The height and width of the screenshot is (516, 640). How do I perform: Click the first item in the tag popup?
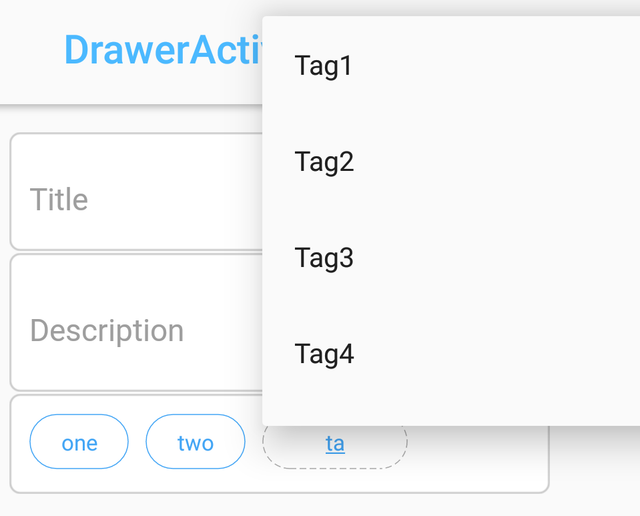(450, 66)
